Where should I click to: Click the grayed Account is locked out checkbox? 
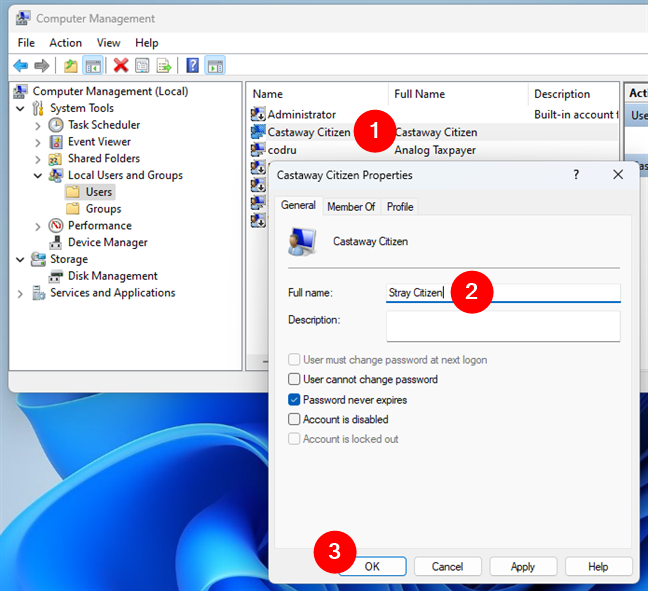pos(294,438)
